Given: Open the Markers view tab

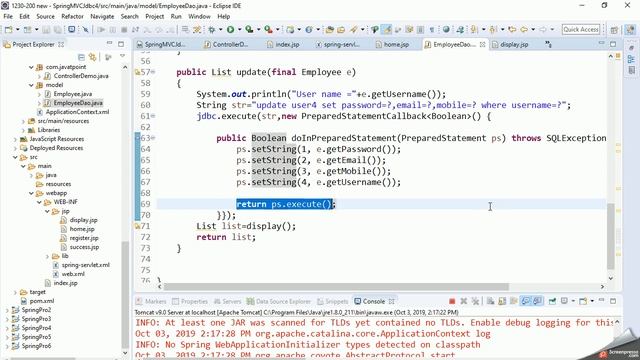Looking at the screenshot, I should [x=151, y=301].
